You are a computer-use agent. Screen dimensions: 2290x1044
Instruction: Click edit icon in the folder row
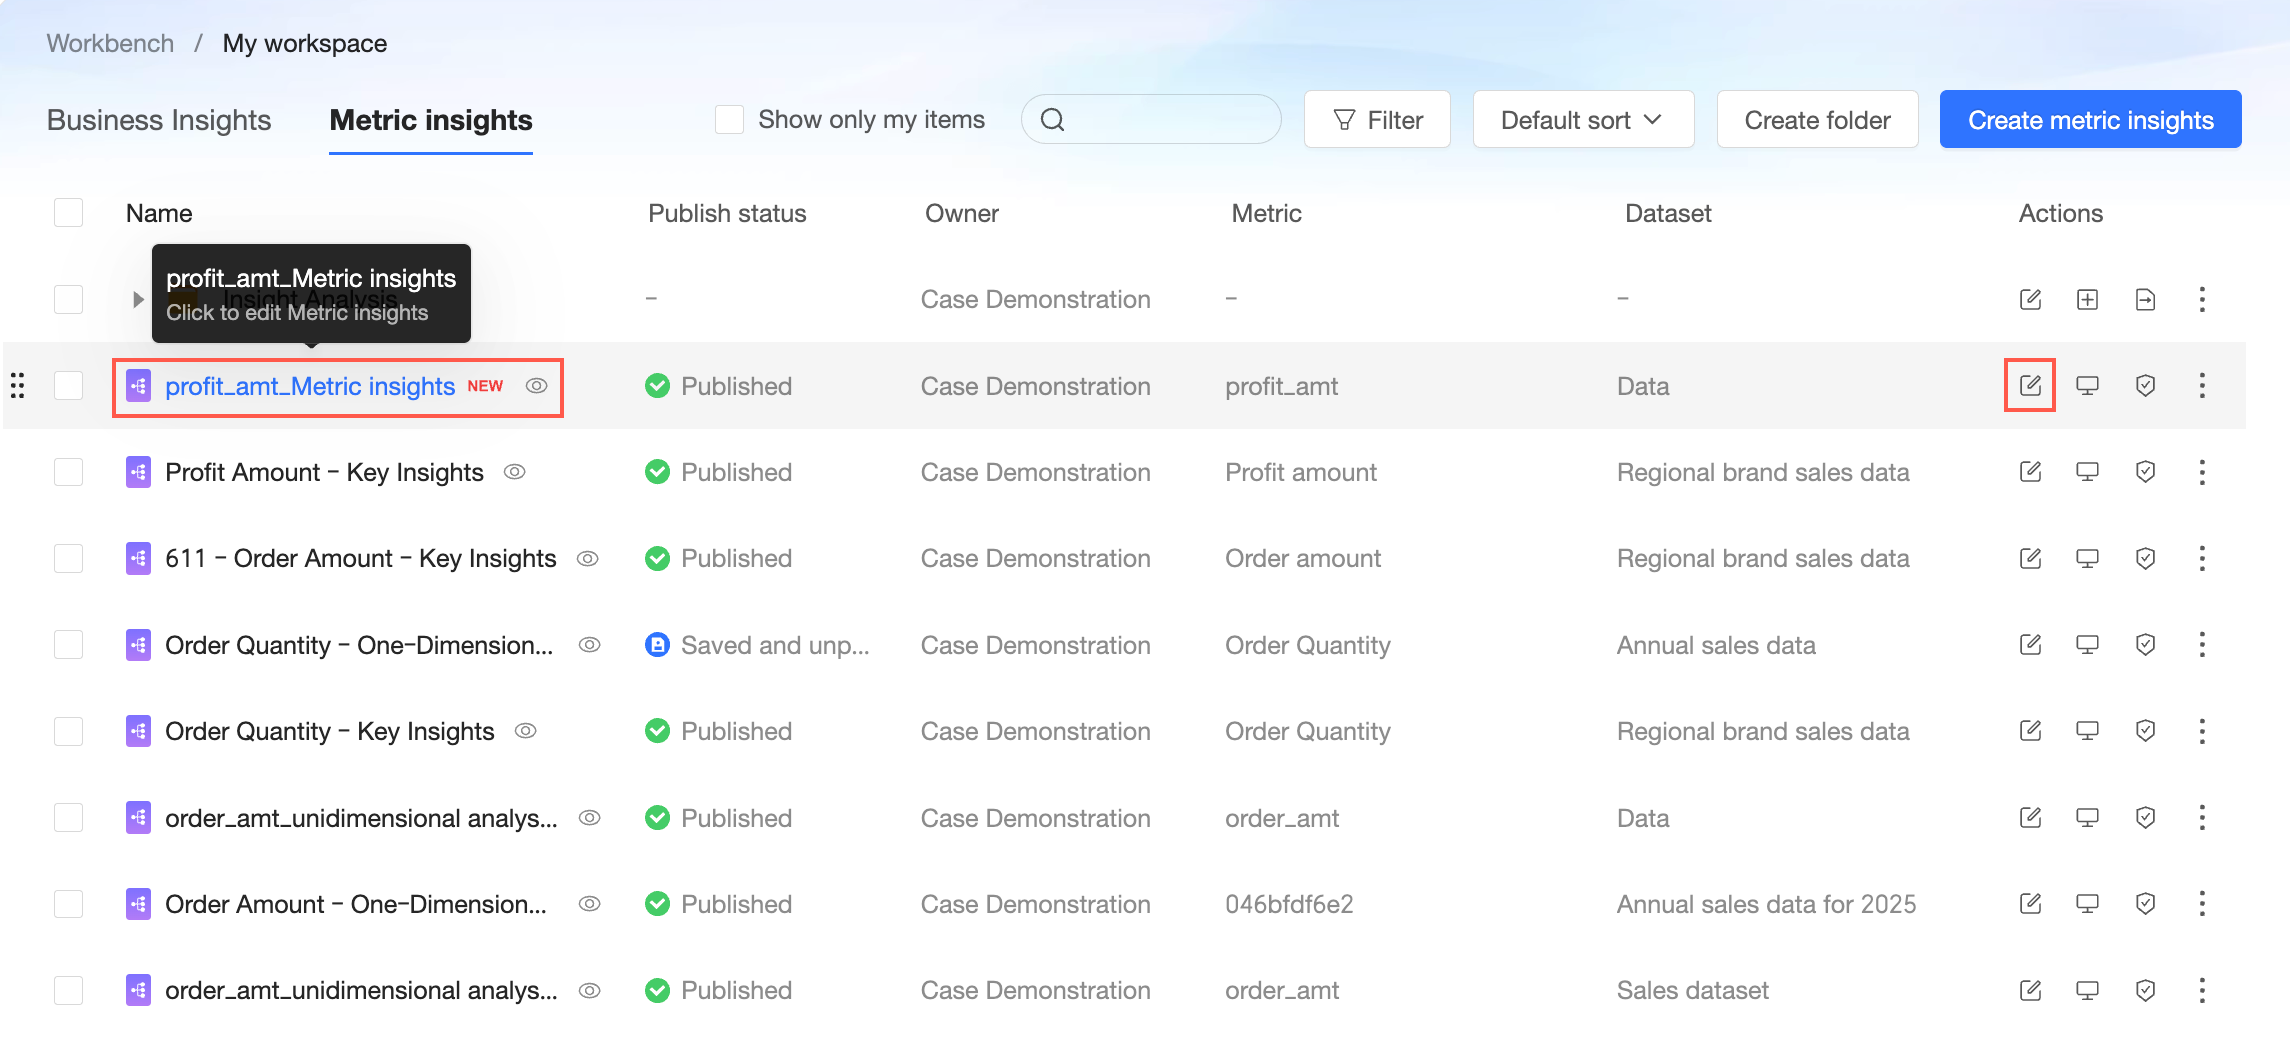[x=2030, y=299]
